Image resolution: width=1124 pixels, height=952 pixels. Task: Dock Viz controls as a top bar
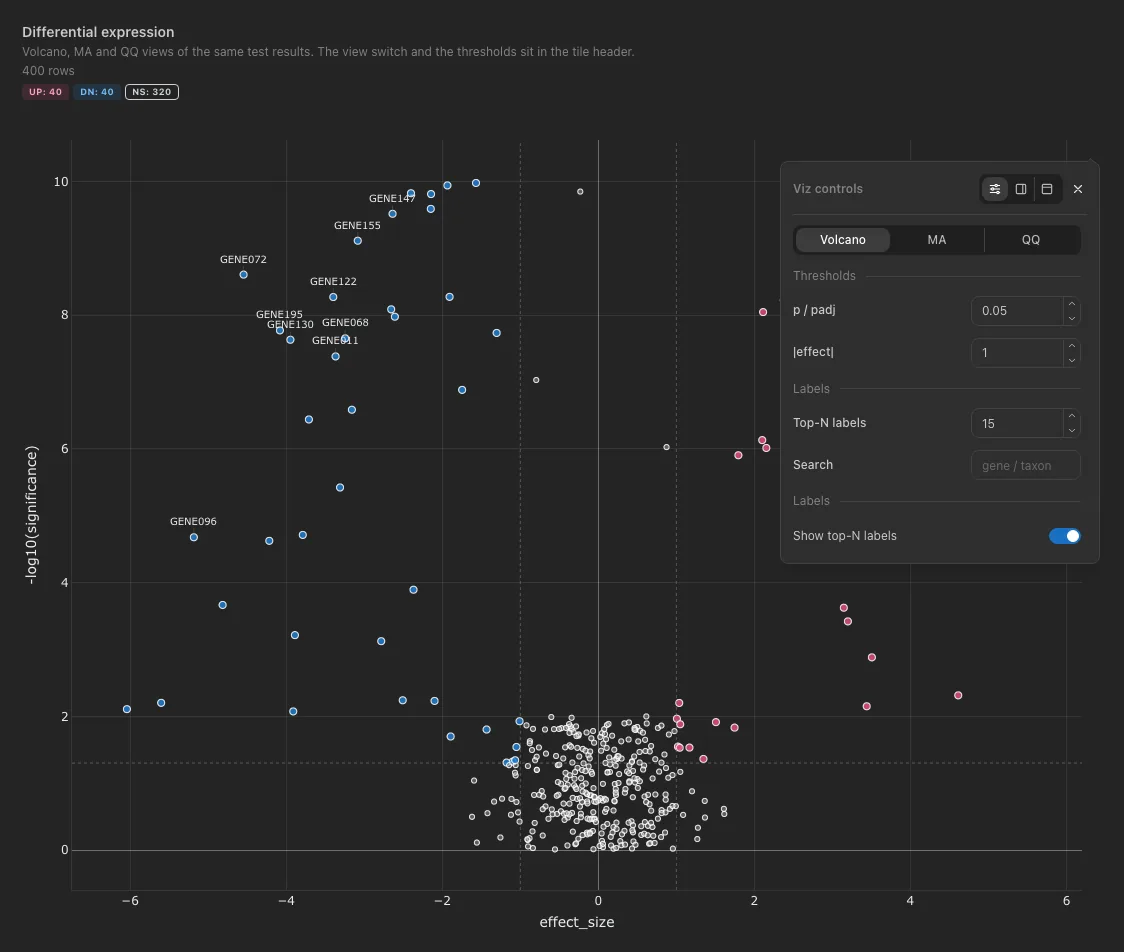pyautogui.click(x=1047, y=189)
